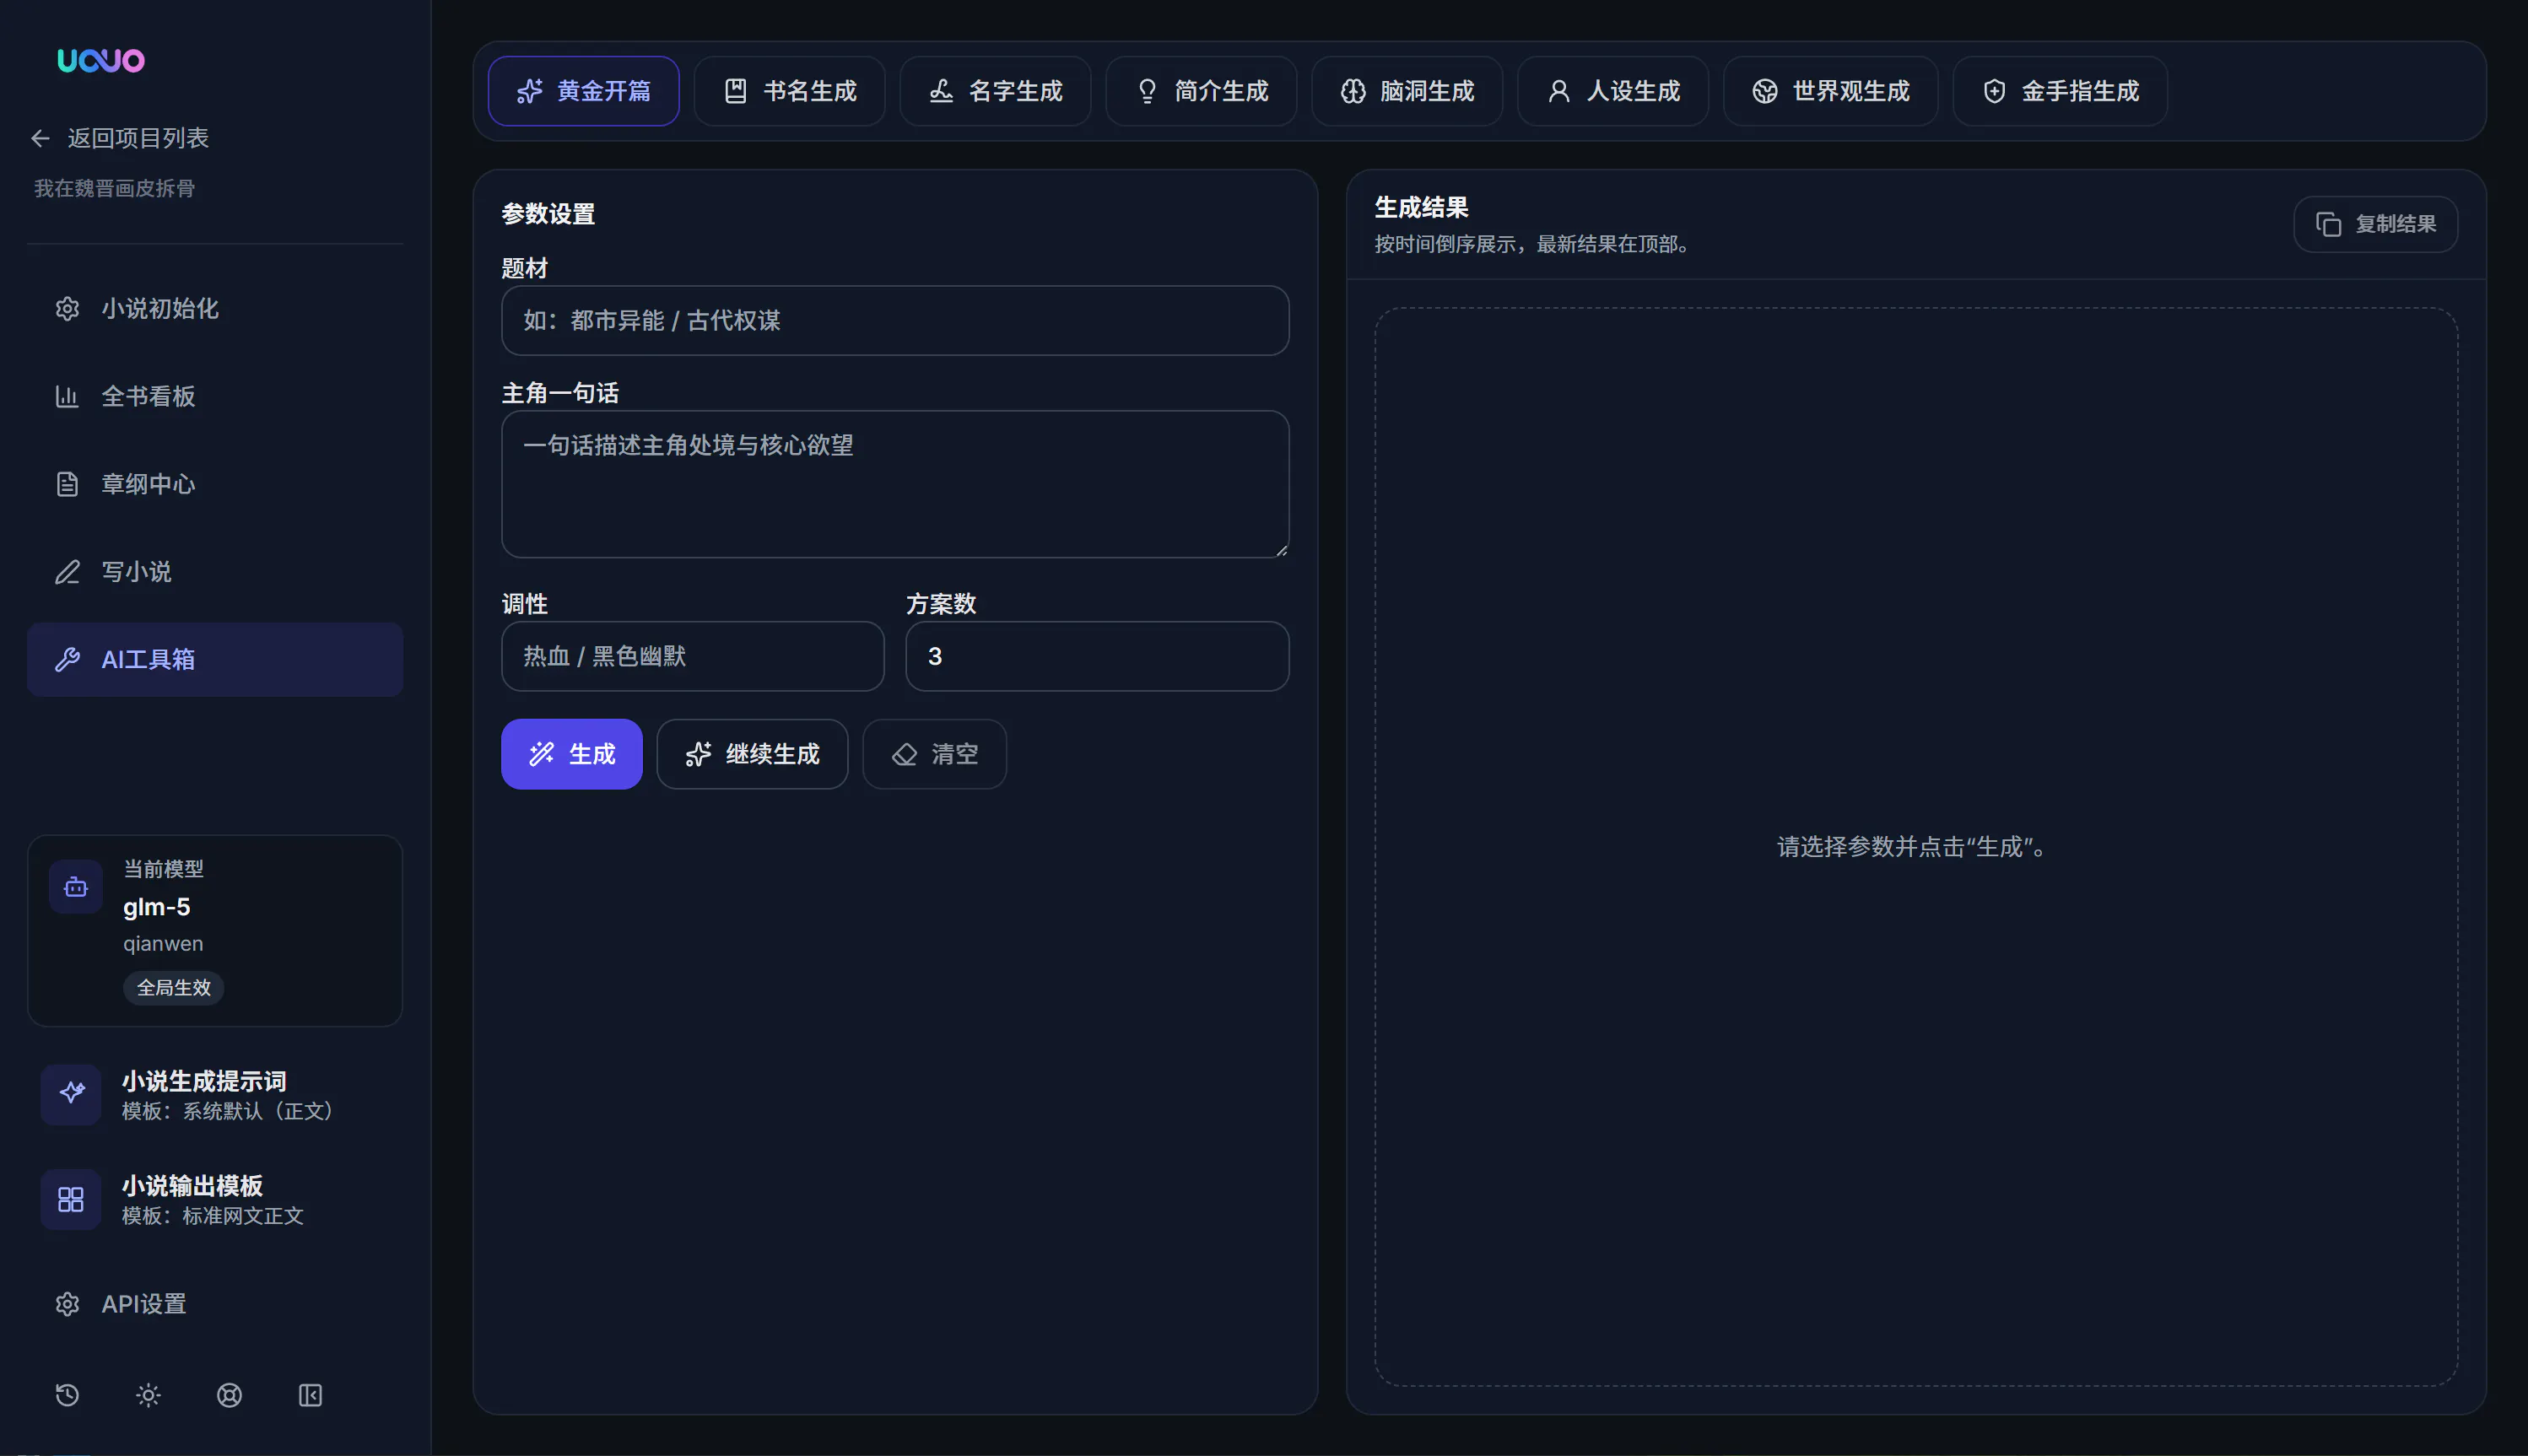Go back via 返回项目列表 link
This screenshot has height=1456, width=2528.
tap(120, 138)
